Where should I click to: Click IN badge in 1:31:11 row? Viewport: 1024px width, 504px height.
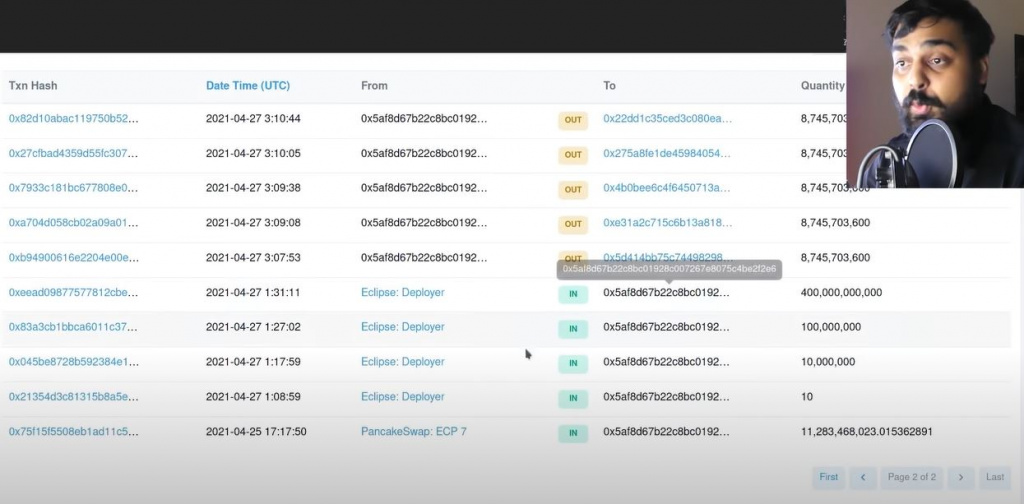573,294
